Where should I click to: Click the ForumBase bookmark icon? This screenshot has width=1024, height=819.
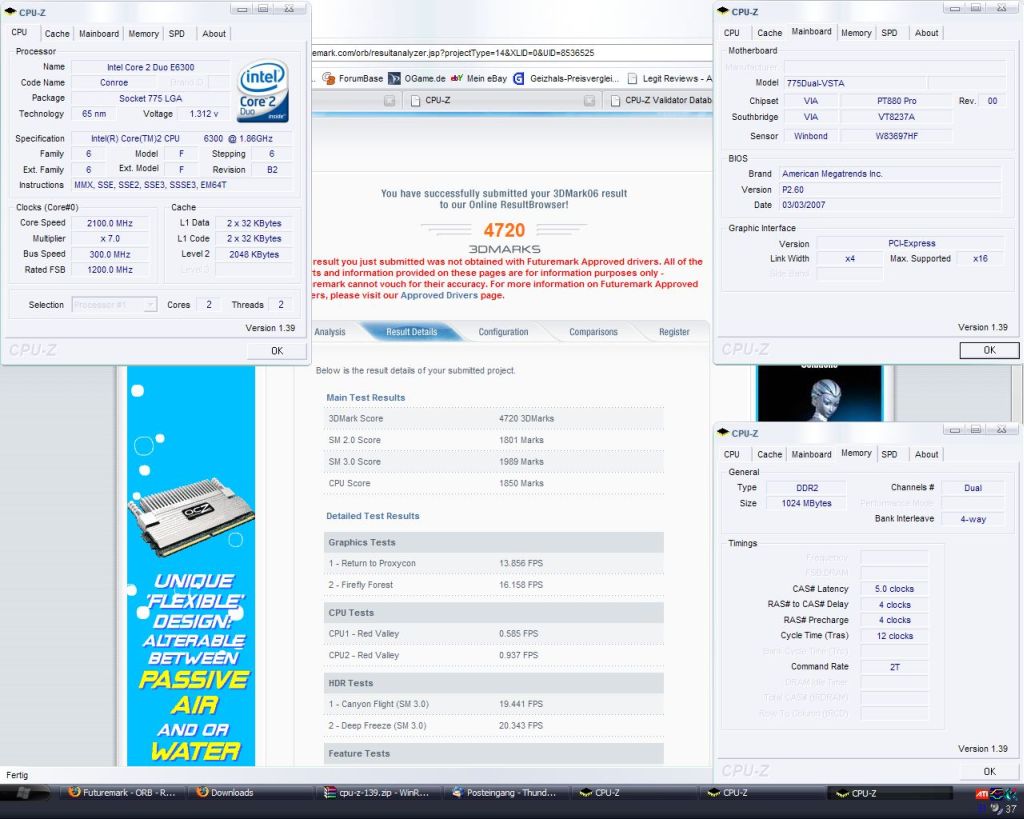328,78
